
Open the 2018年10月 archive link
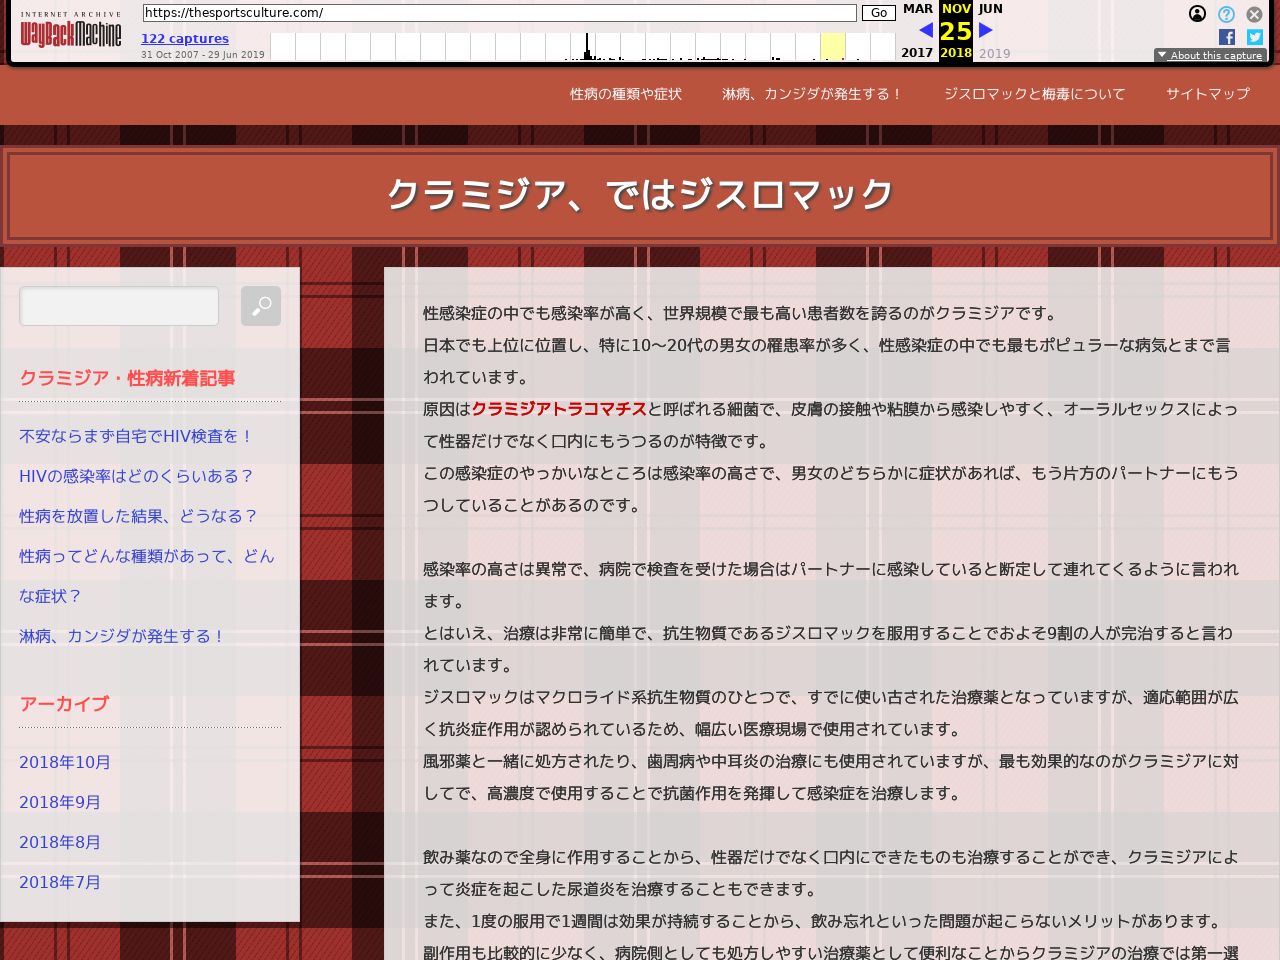(x=65, y=762)
